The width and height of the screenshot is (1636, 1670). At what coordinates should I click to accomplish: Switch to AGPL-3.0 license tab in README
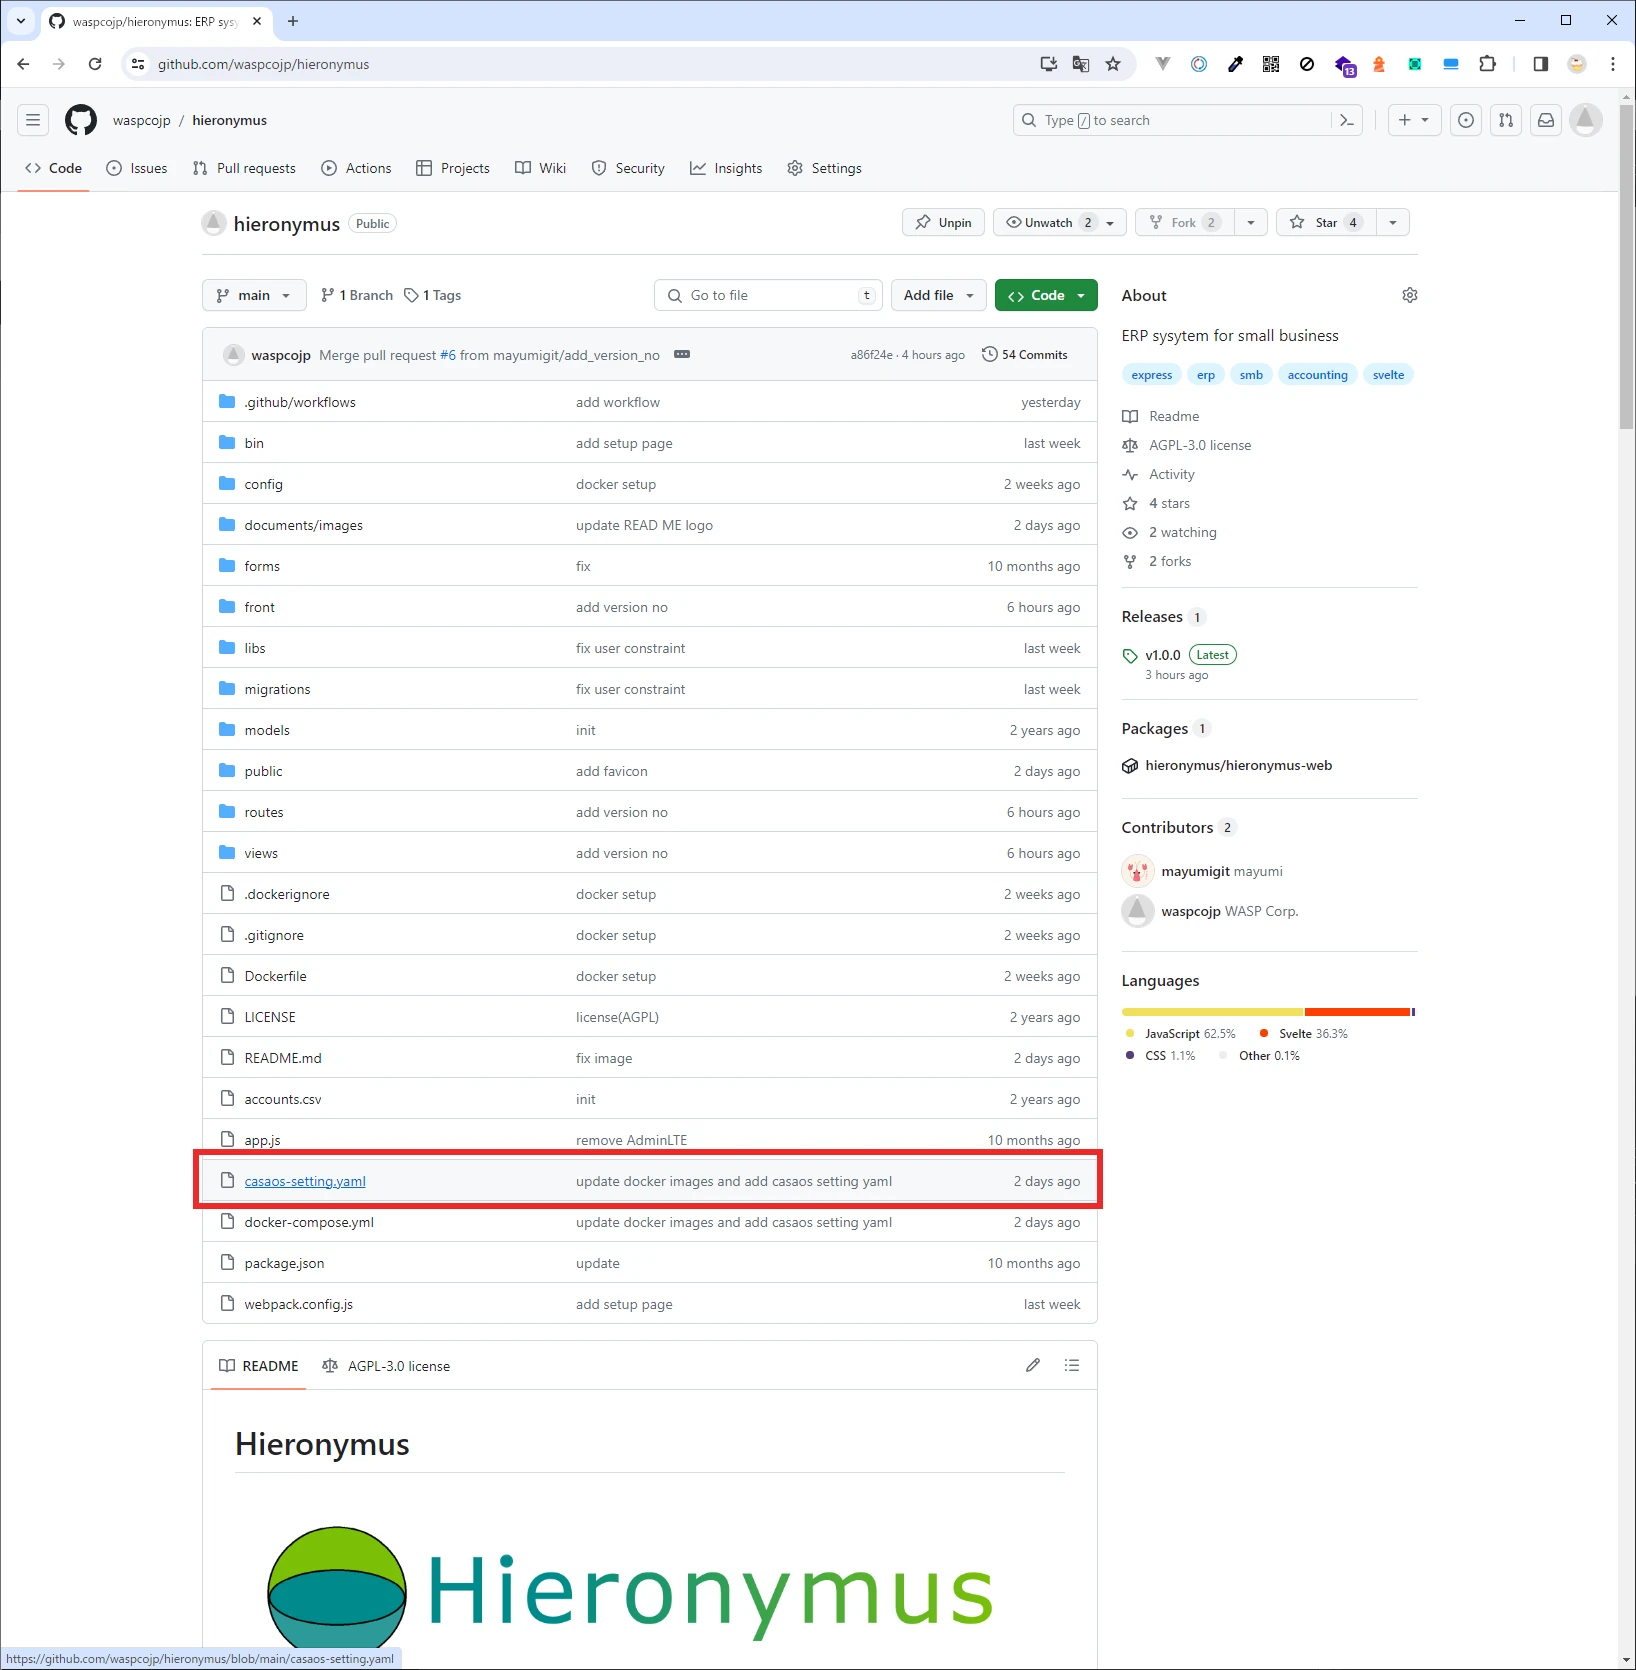[386, 1366]
